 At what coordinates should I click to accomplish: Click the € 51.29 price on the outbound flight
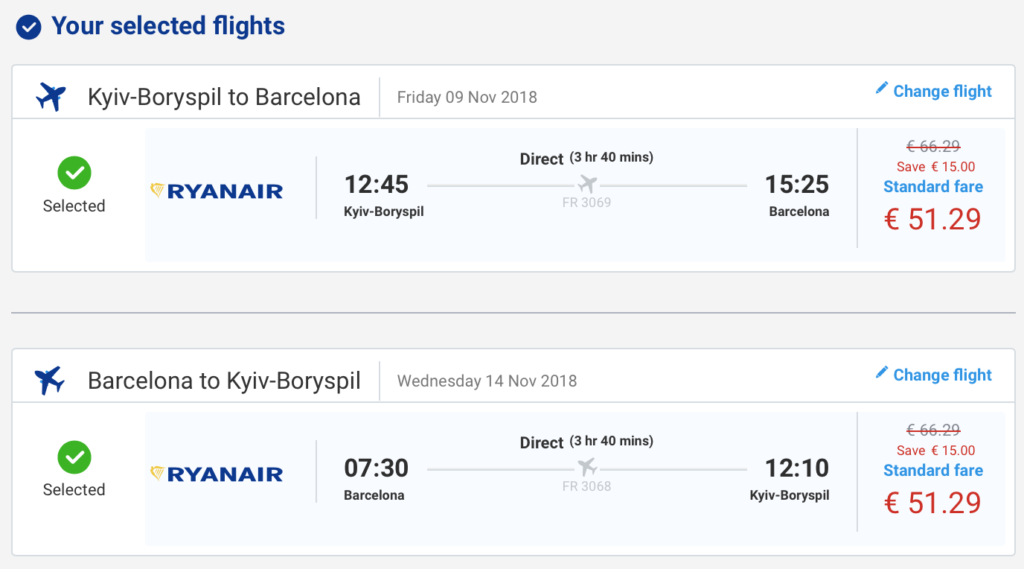(x=933, y=219)
